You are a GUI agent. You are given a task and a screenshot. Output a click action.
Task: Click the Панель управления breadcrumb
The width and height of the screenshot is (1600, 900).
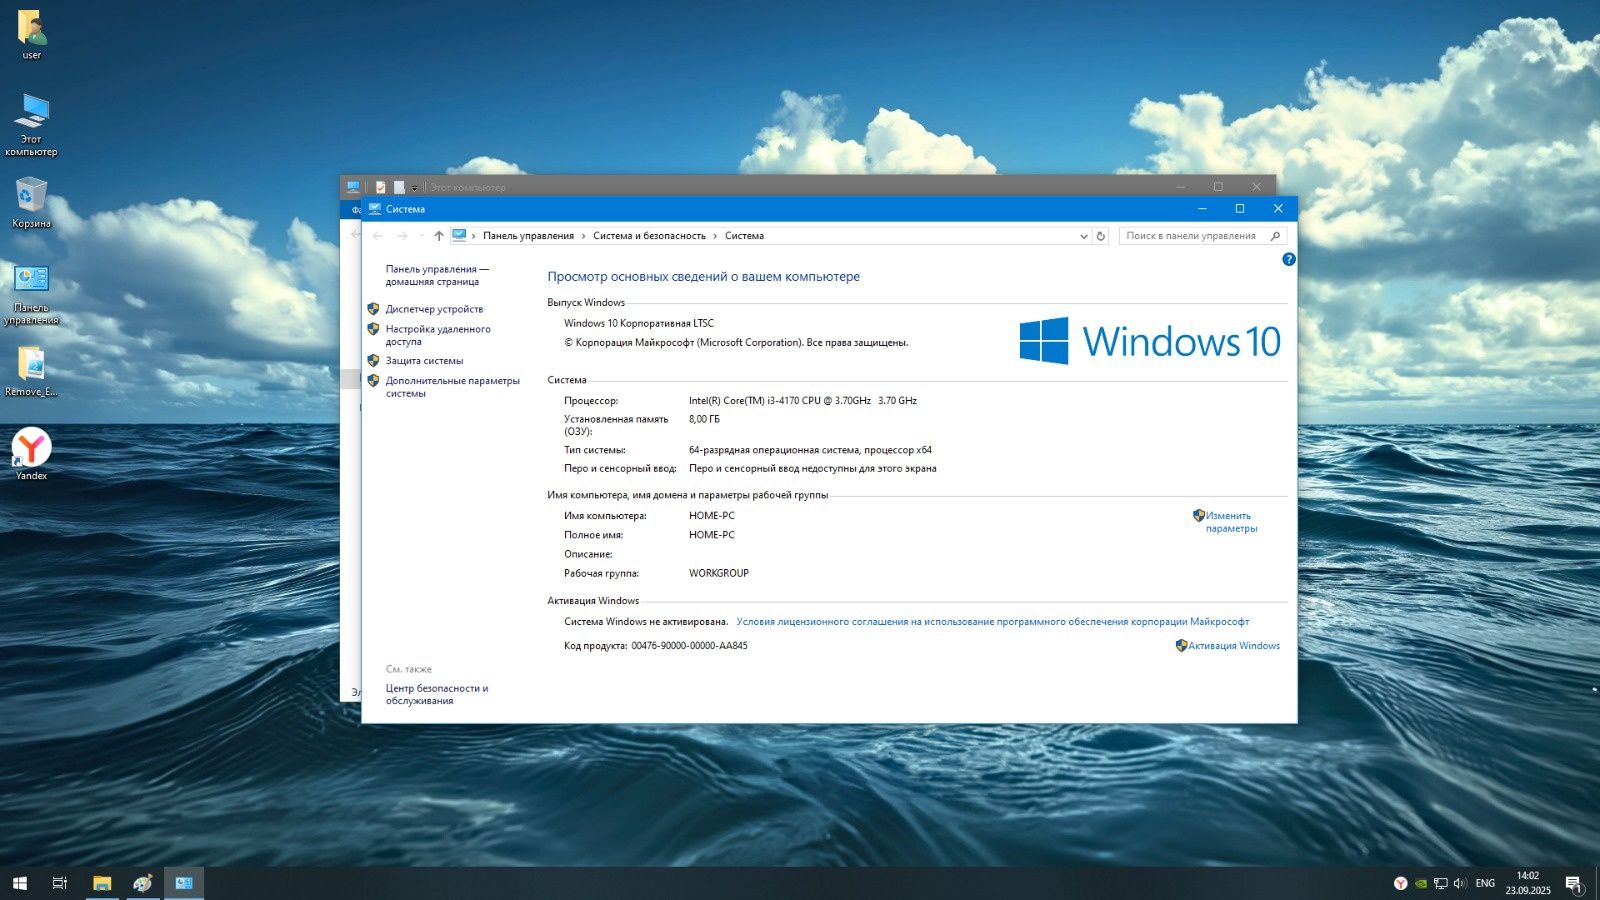[528, 236]
